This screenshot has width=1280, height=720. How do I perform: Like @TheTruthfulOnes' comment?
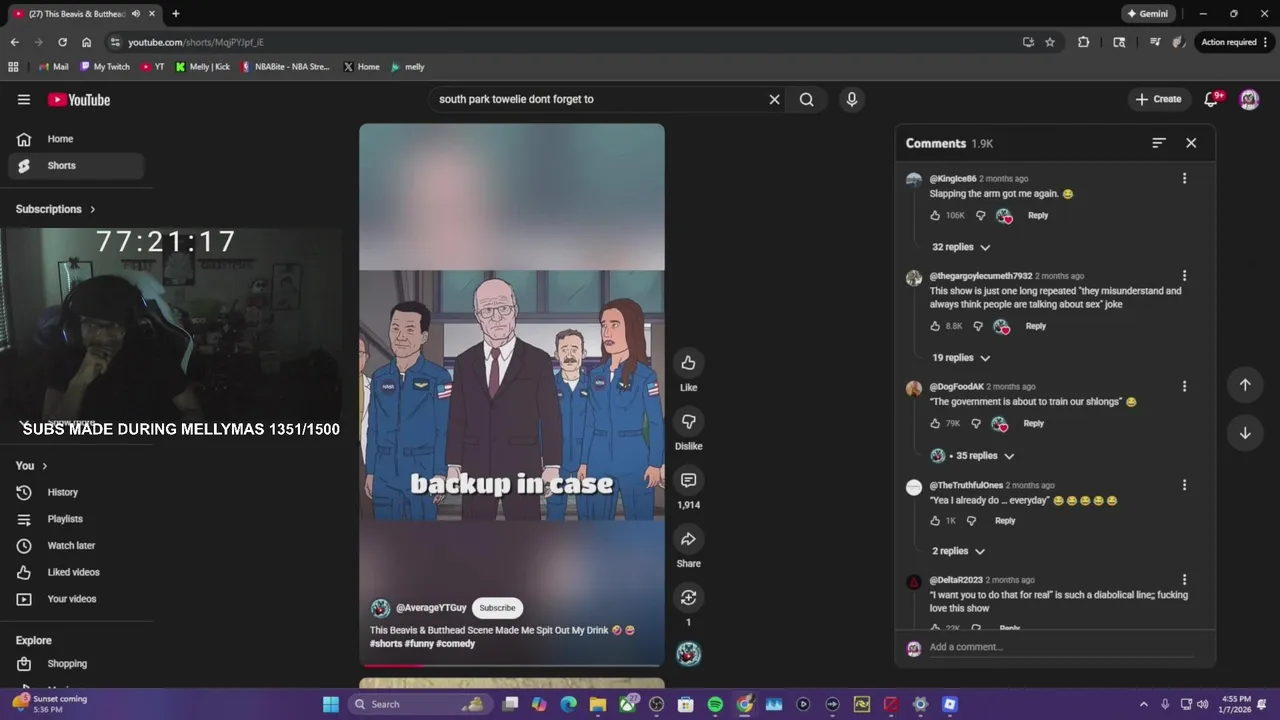pyautogui.click(x=935, y=521)
